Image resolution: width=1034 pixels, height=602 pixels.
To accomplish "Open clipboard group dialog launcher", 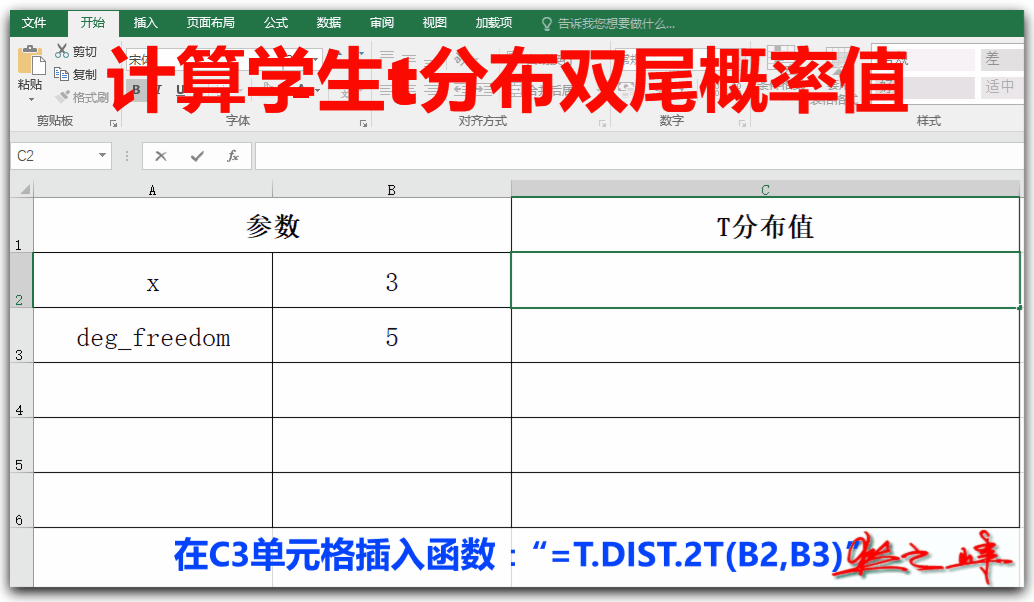I will point(113,123).
